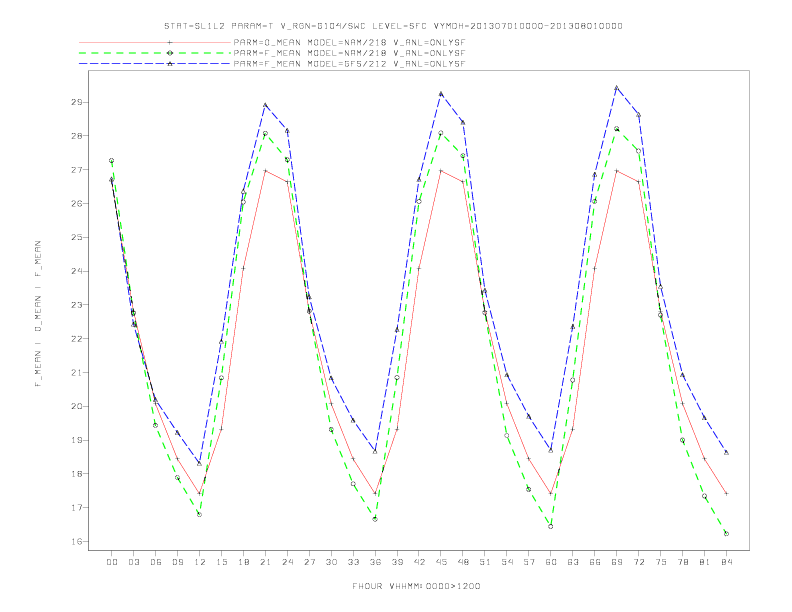Click the blue GFS triangle marker at hour 69
Viewport: 792px width, 612px height.
point(616,88)
